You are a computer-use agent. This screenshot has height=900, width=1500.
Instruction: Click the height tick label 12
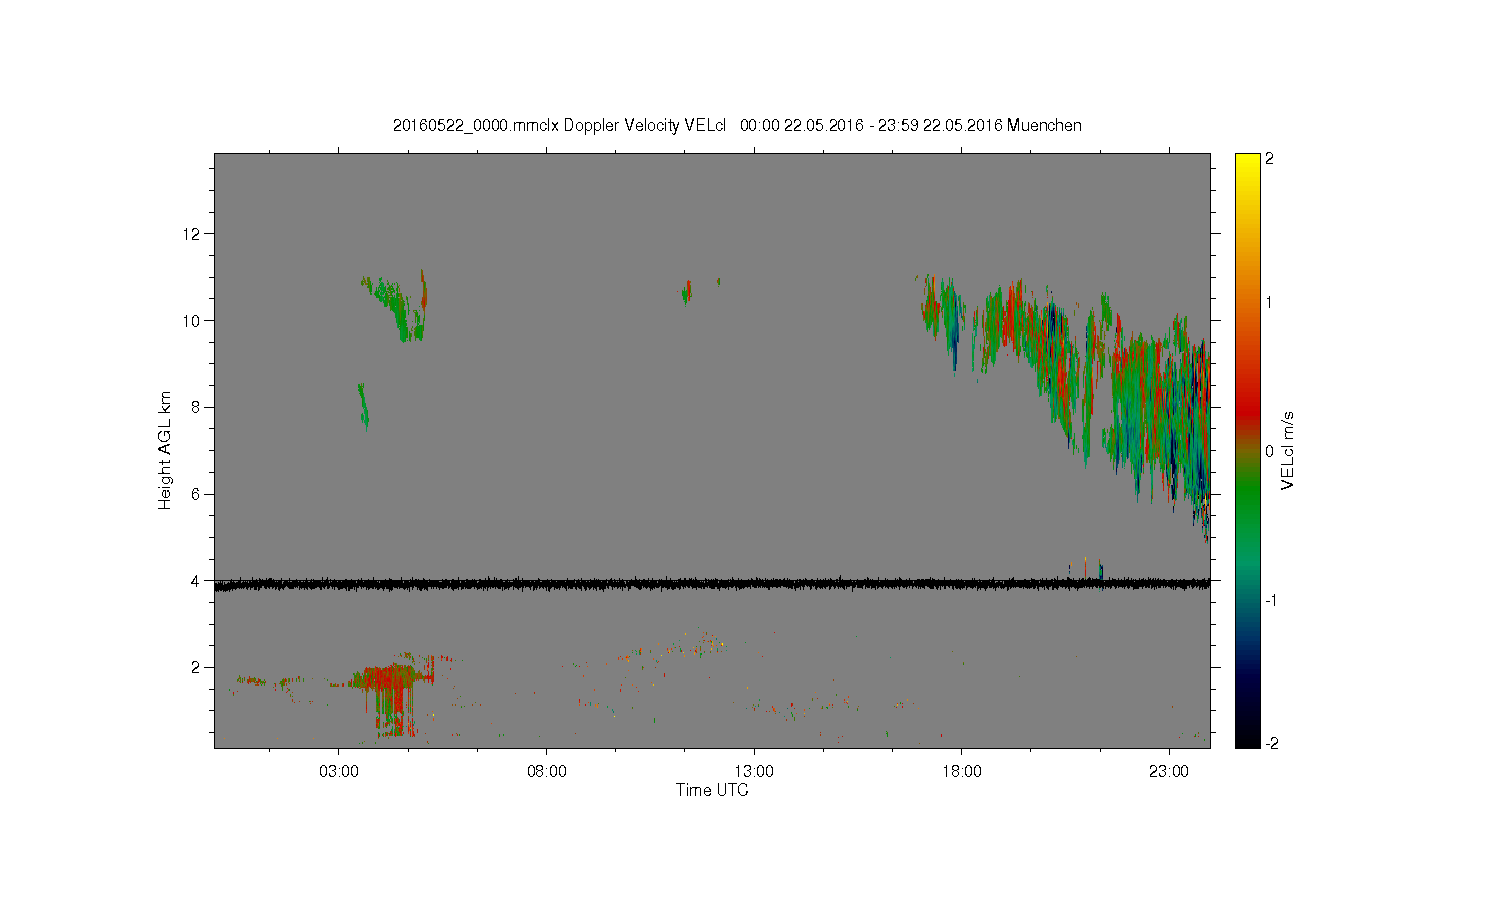coord(192,234)
